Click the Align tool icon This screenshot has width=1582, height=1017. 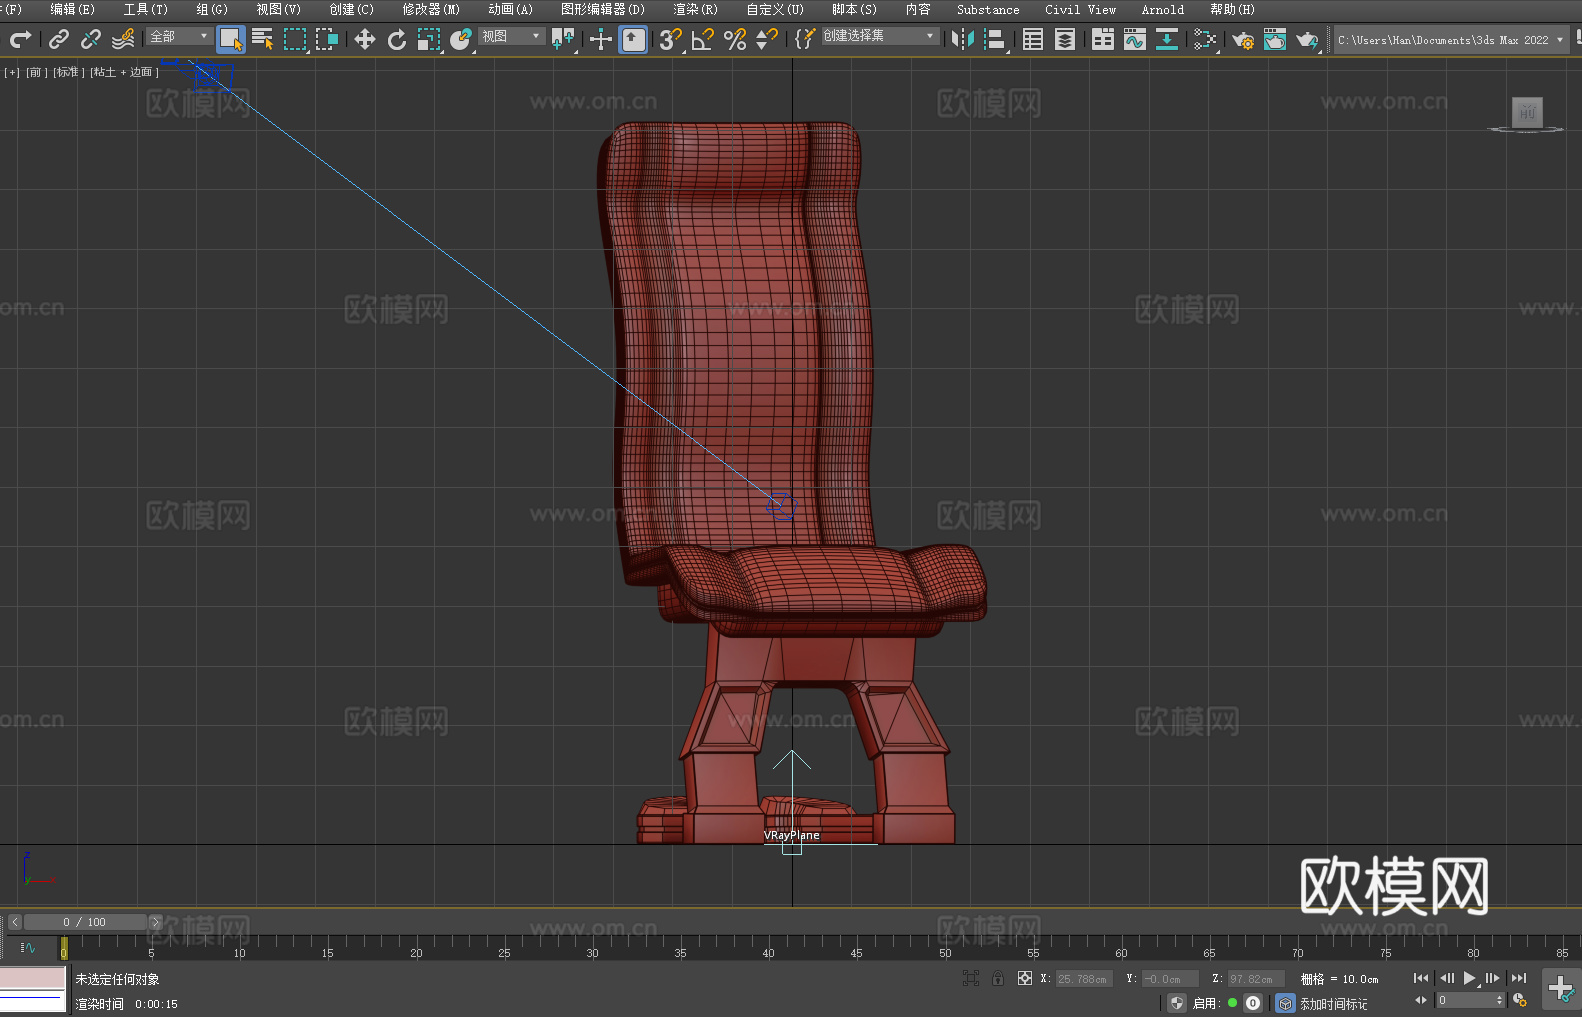[x=995, y=39]
